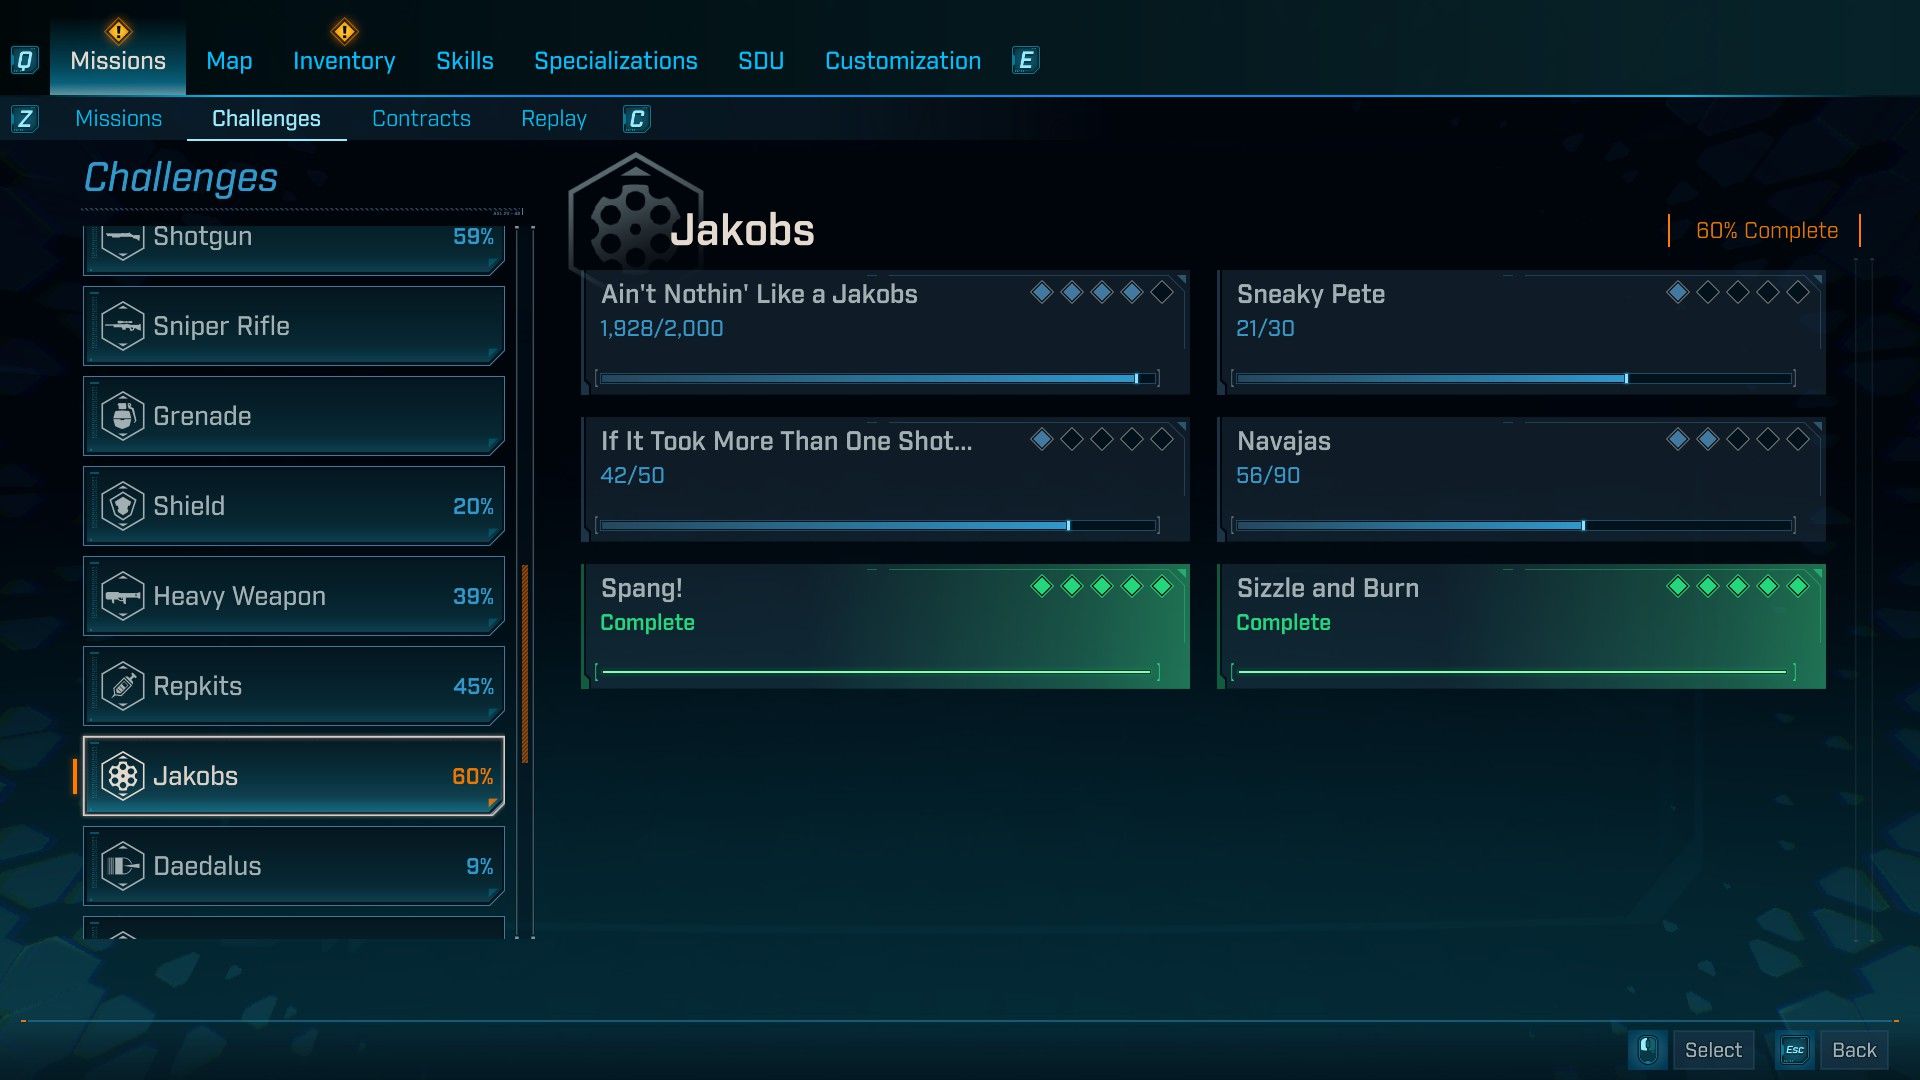This screenshot has height=1080, width=1920.
Task: Click the Back button
Action: click(x=1853, y=1050)
